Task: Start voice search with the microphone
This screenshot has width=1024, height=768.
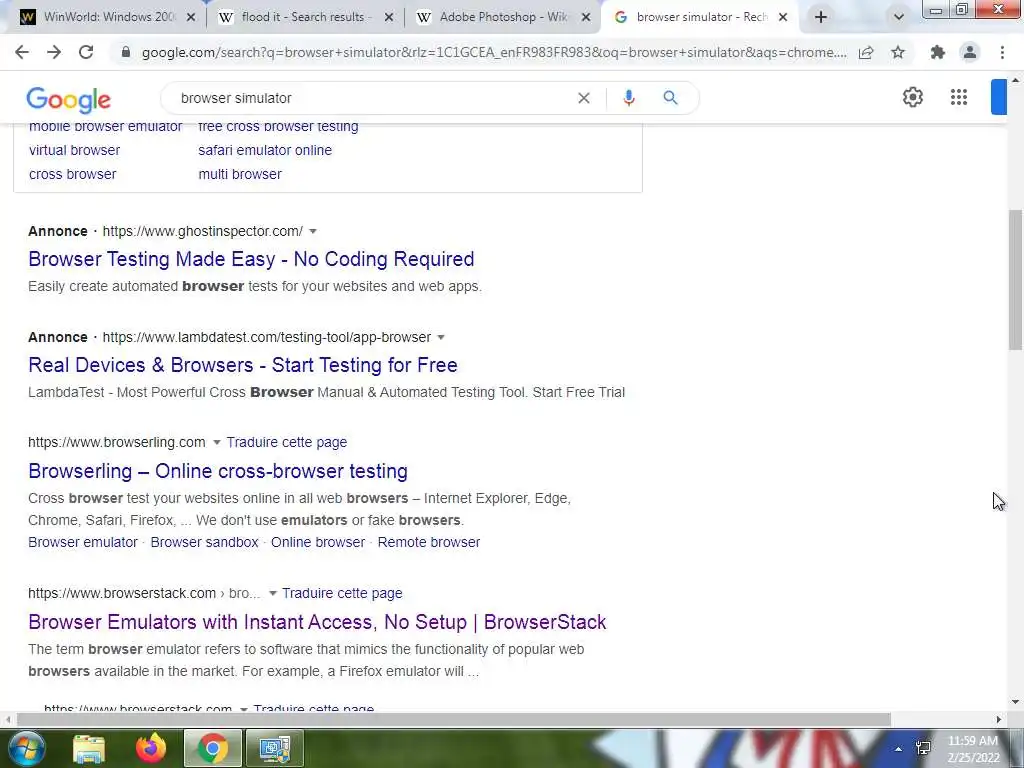Action: pos(629,98)
